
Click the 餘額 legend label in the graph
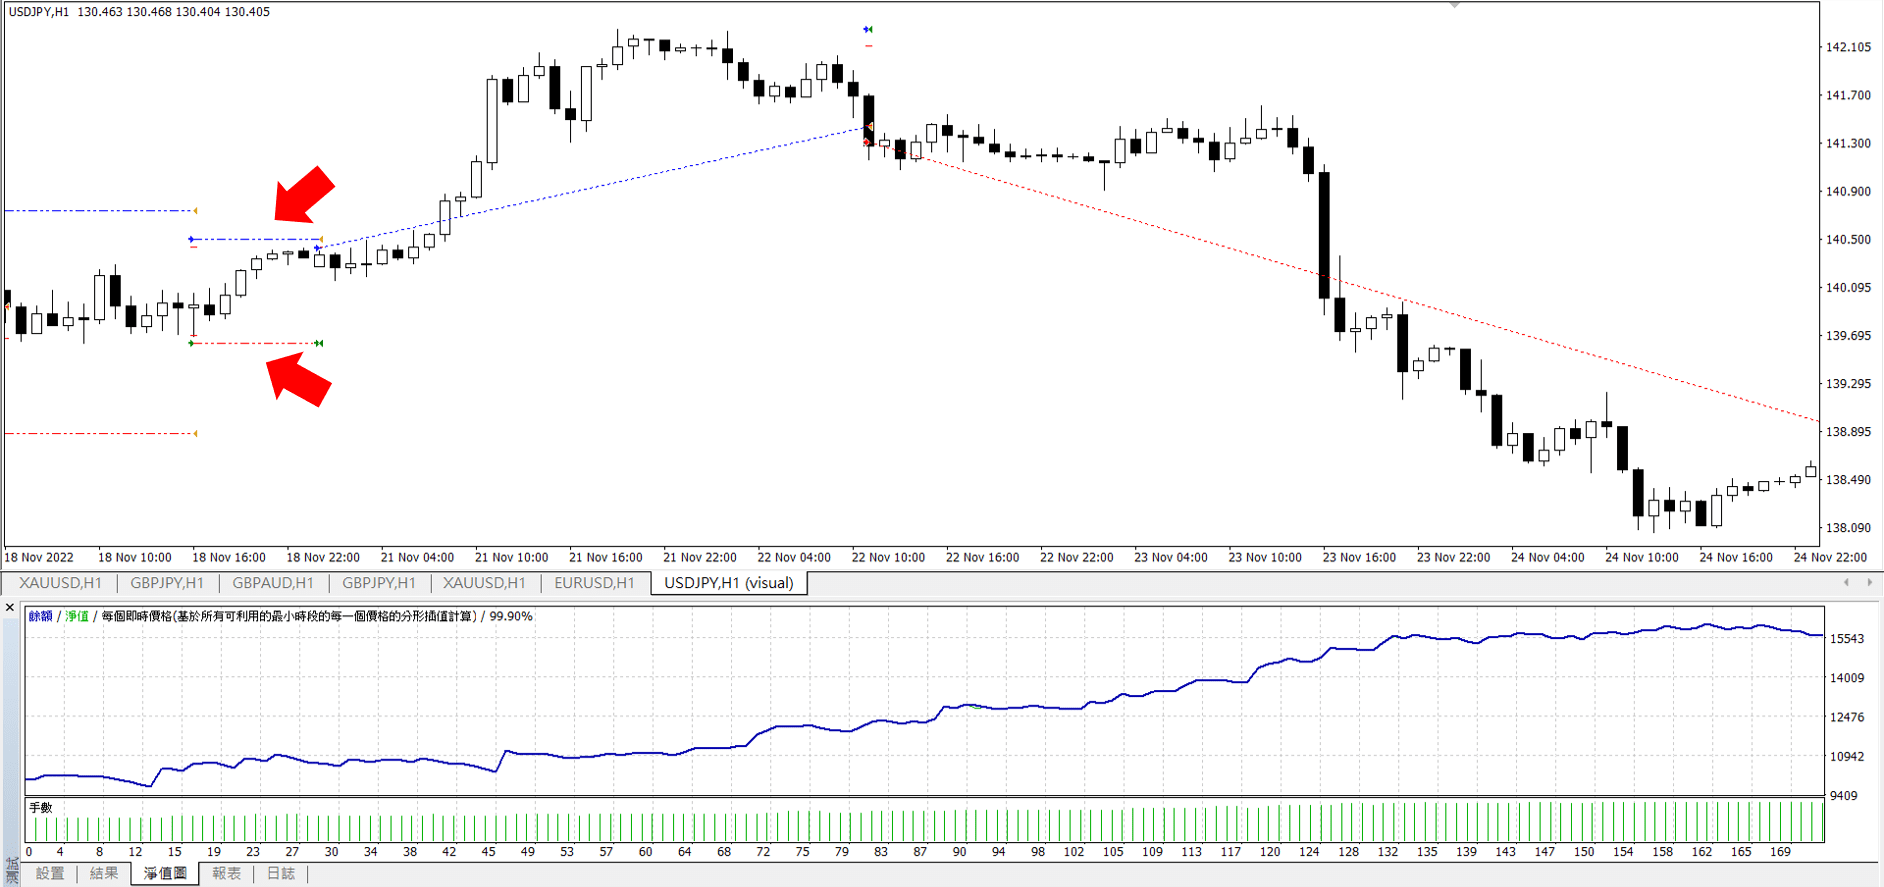(x=41, y=616)
